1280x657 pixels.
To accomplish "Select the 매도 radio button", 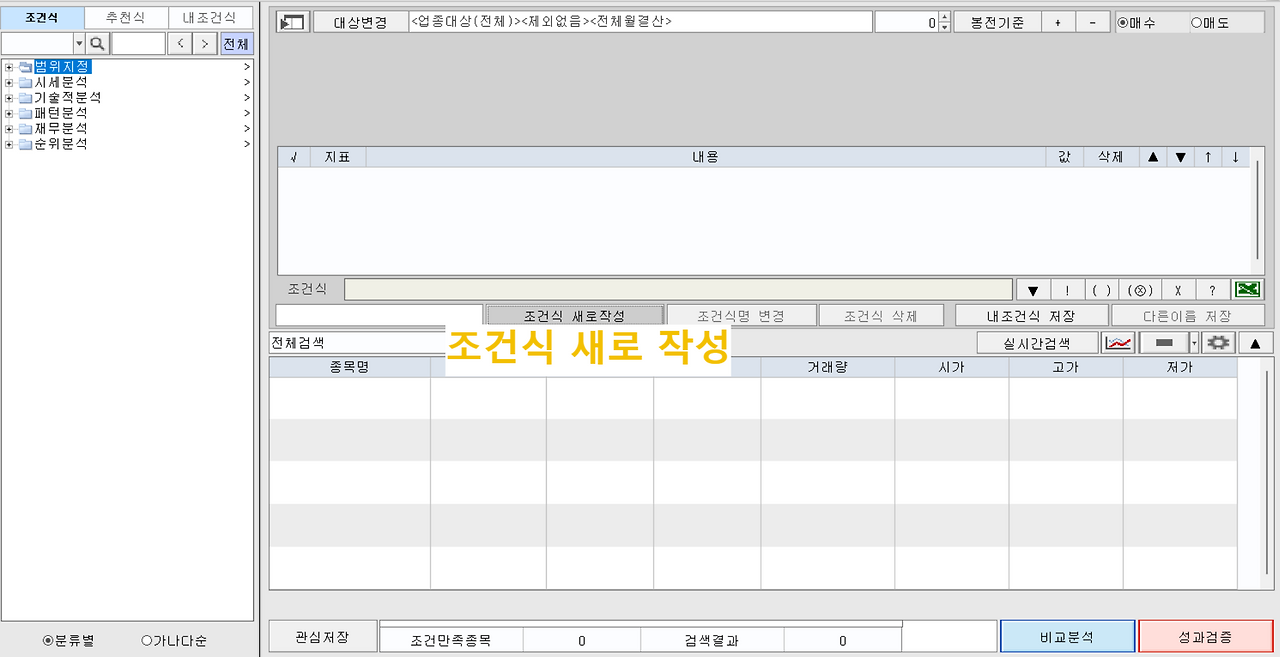I will [x=1210, y=22].
